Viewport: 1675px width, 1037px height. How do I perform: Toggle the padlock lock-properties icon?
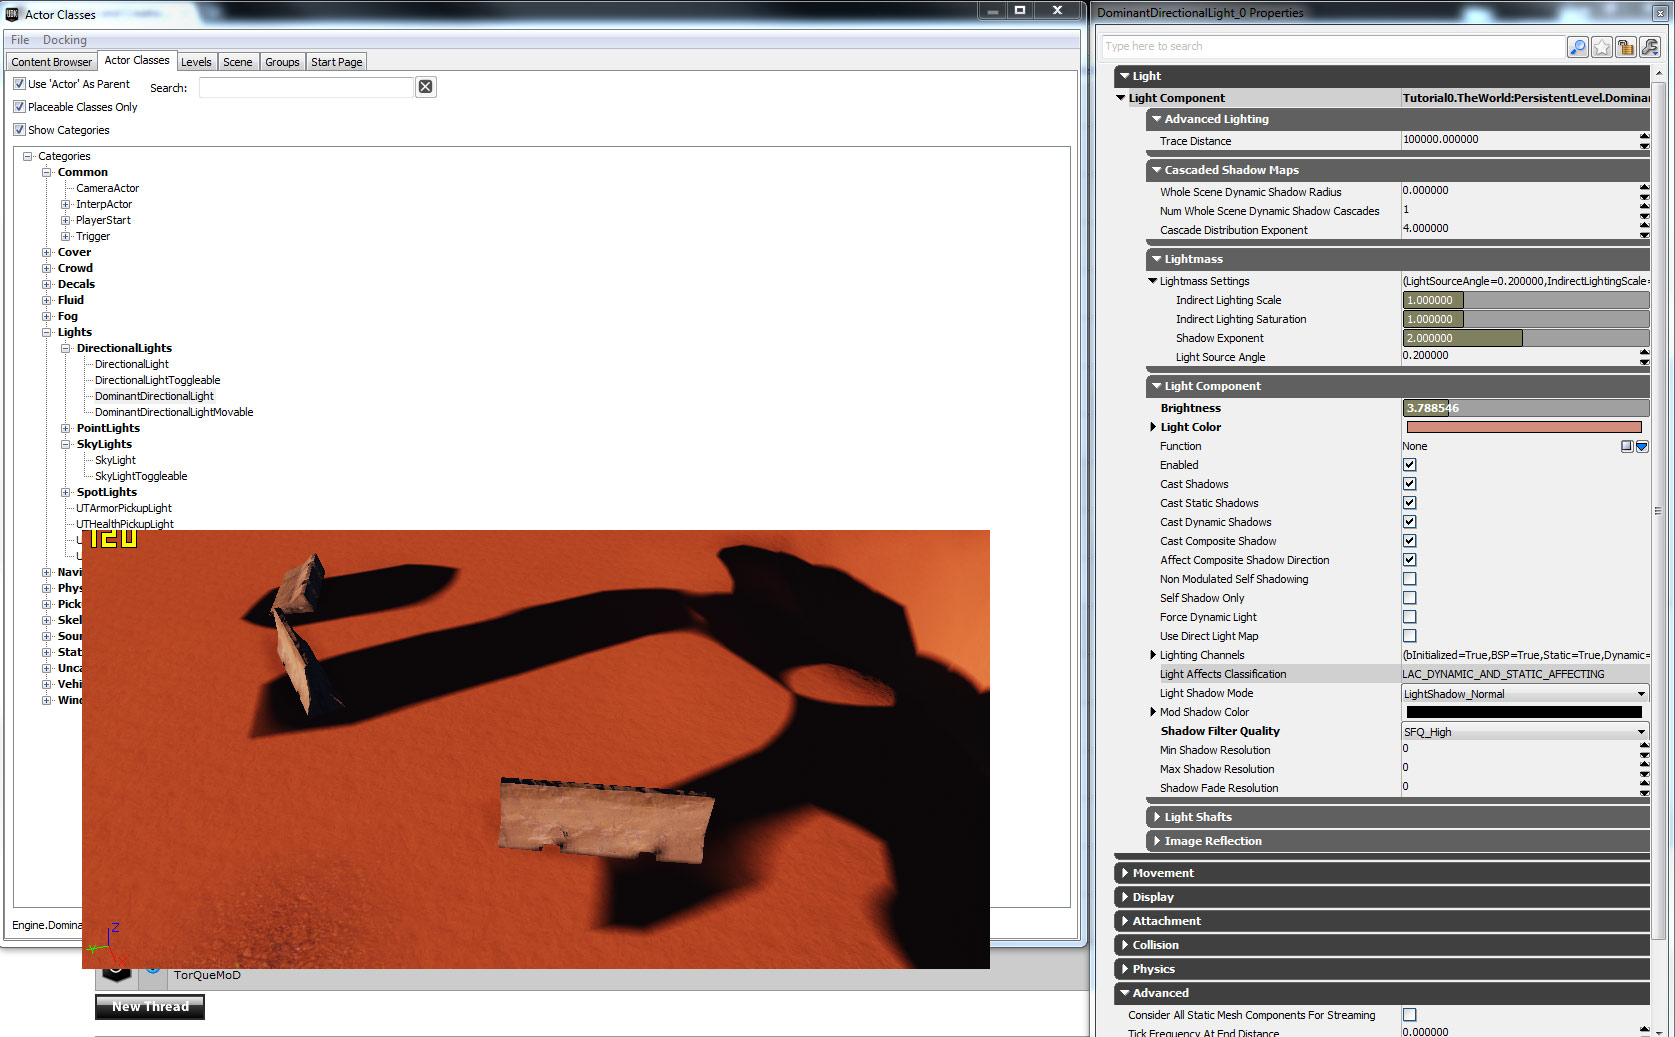point(1625,47)
